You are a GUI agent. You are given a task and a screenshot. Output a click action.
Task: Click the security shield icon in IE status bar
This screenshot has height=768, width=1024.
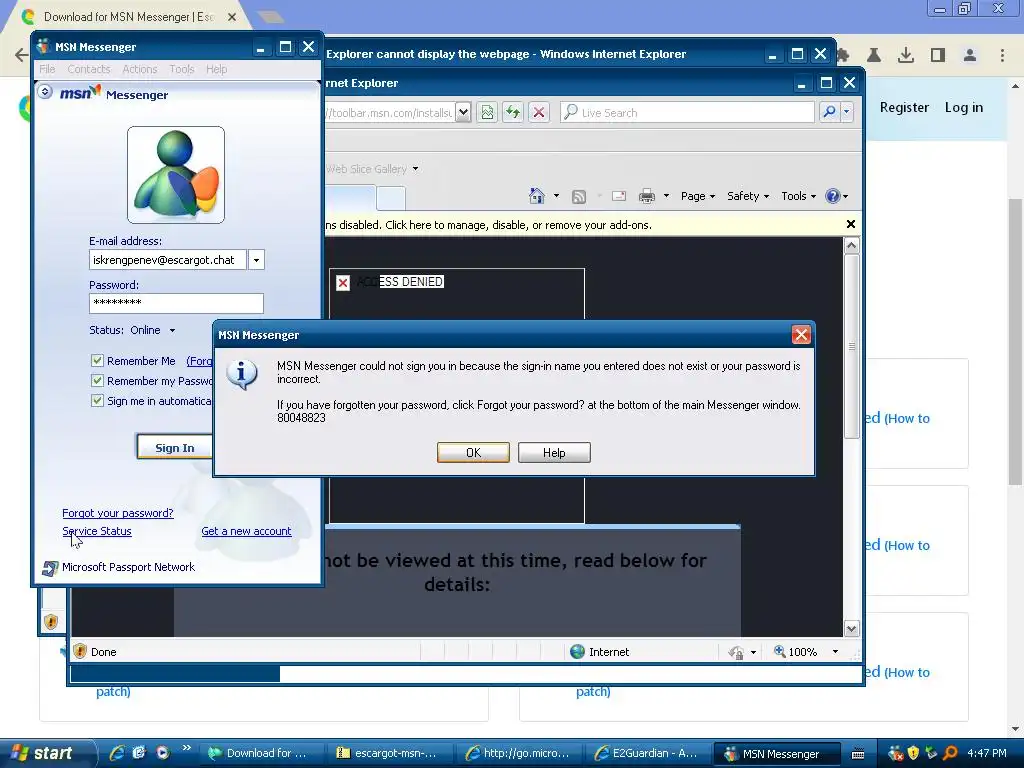tap(80, 651)
